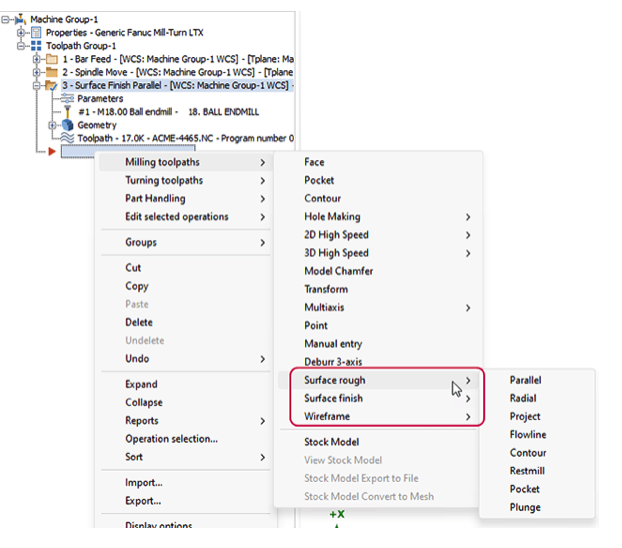Viewport: 622px width, 548px height.
Task: Click the Surface Finish Parallel folder icon
Action: coord(52,86)
